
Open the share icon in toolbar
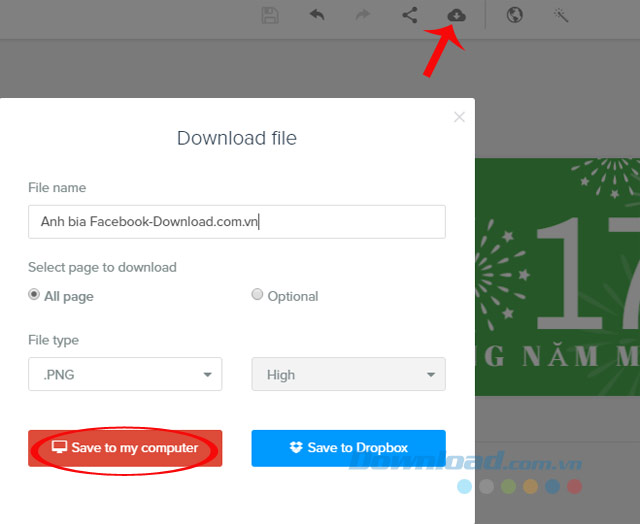410,15
